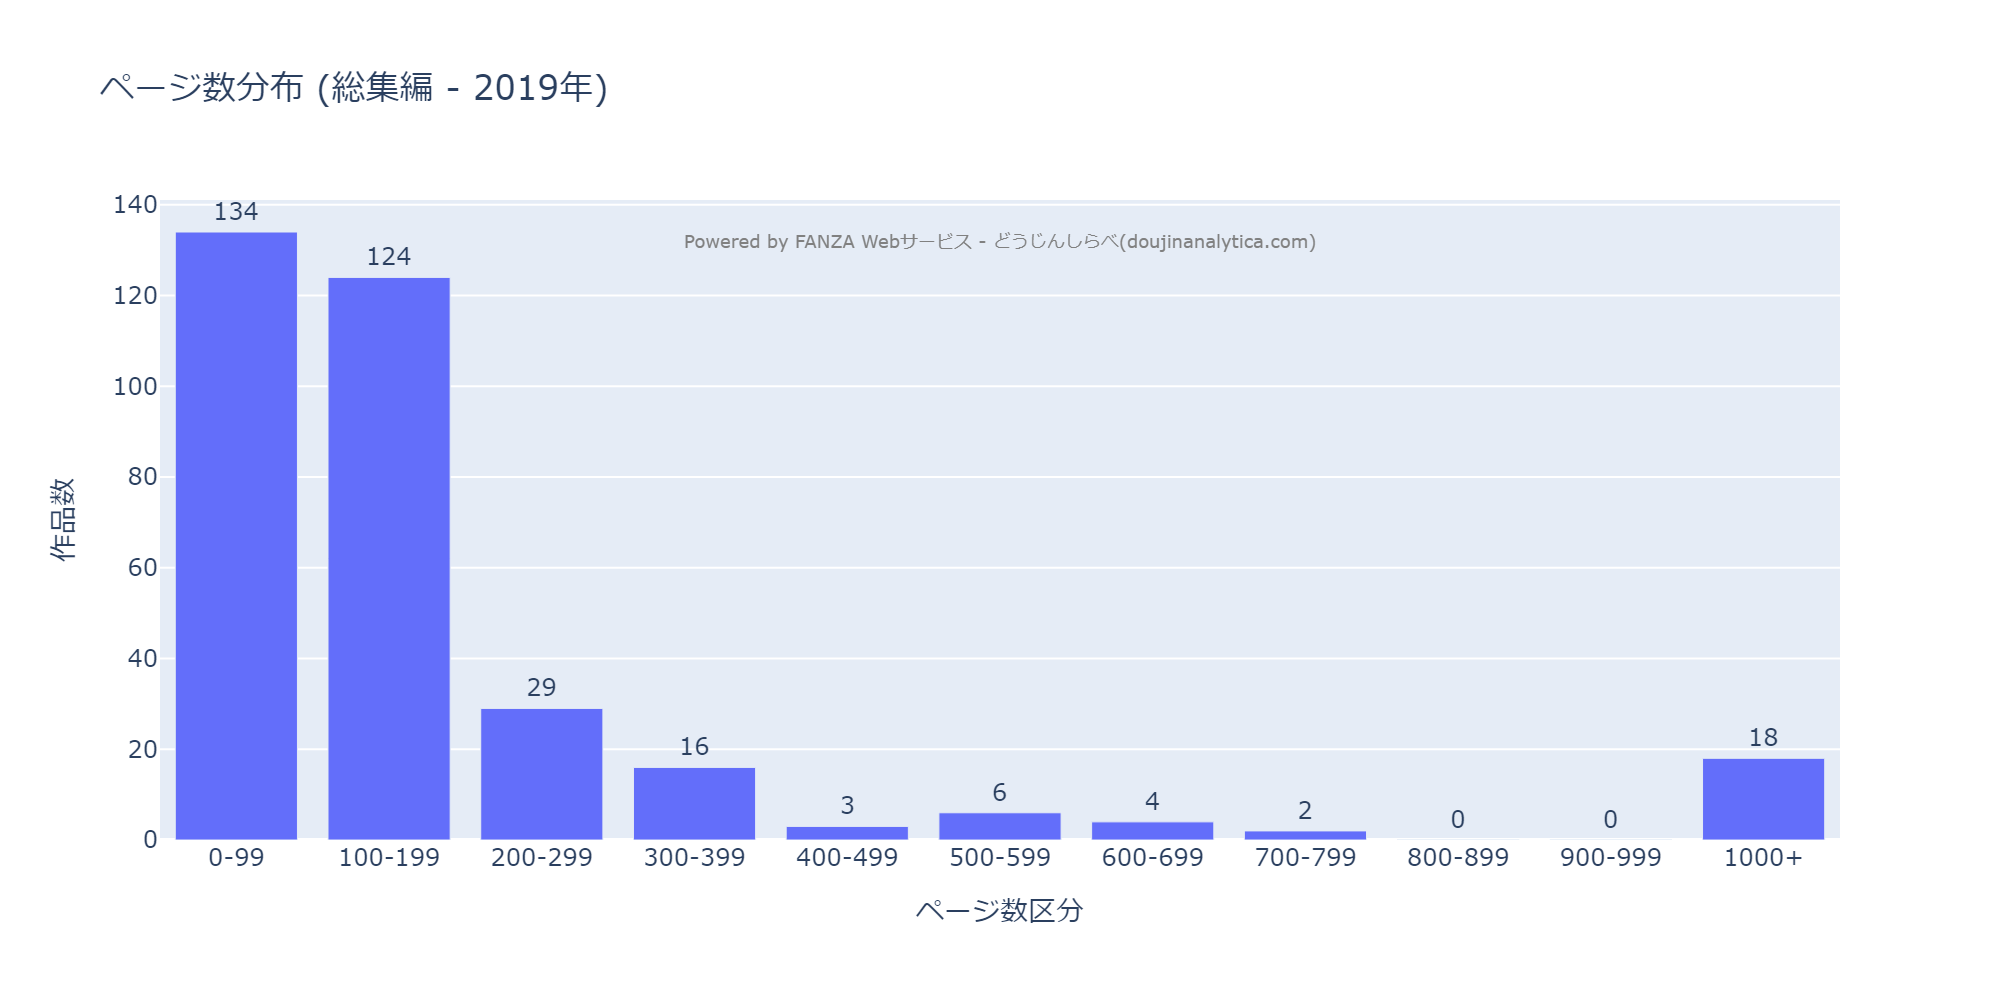Click the 200-299 bar with value 29
The height and width of the screenshot is (1000, 2000).
pos(541,774)
